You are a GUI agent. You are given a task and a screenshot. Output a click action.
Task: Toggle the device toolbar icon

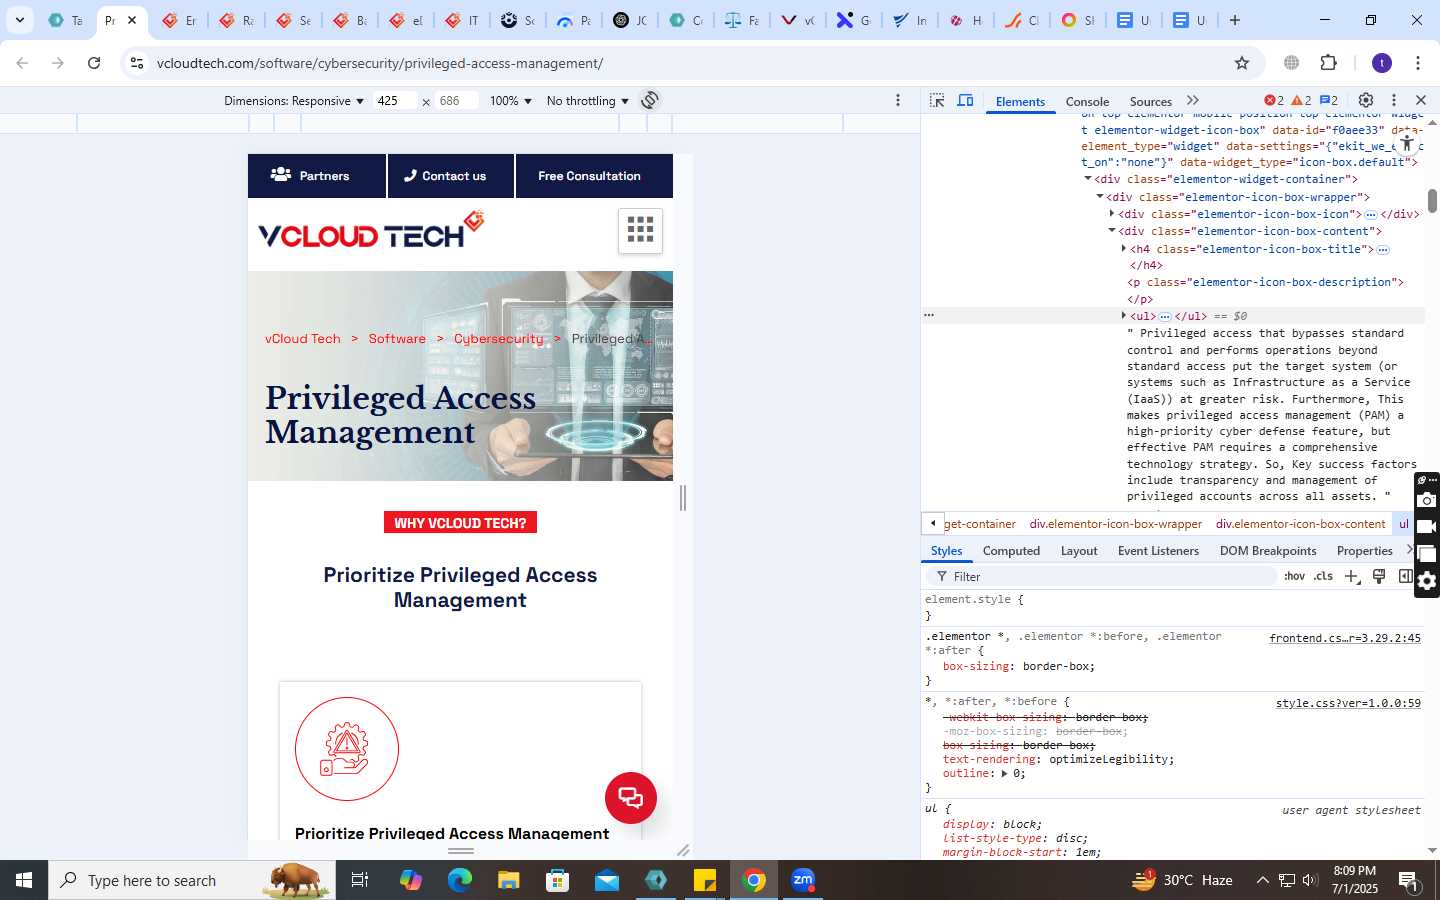tap(965, 100)
